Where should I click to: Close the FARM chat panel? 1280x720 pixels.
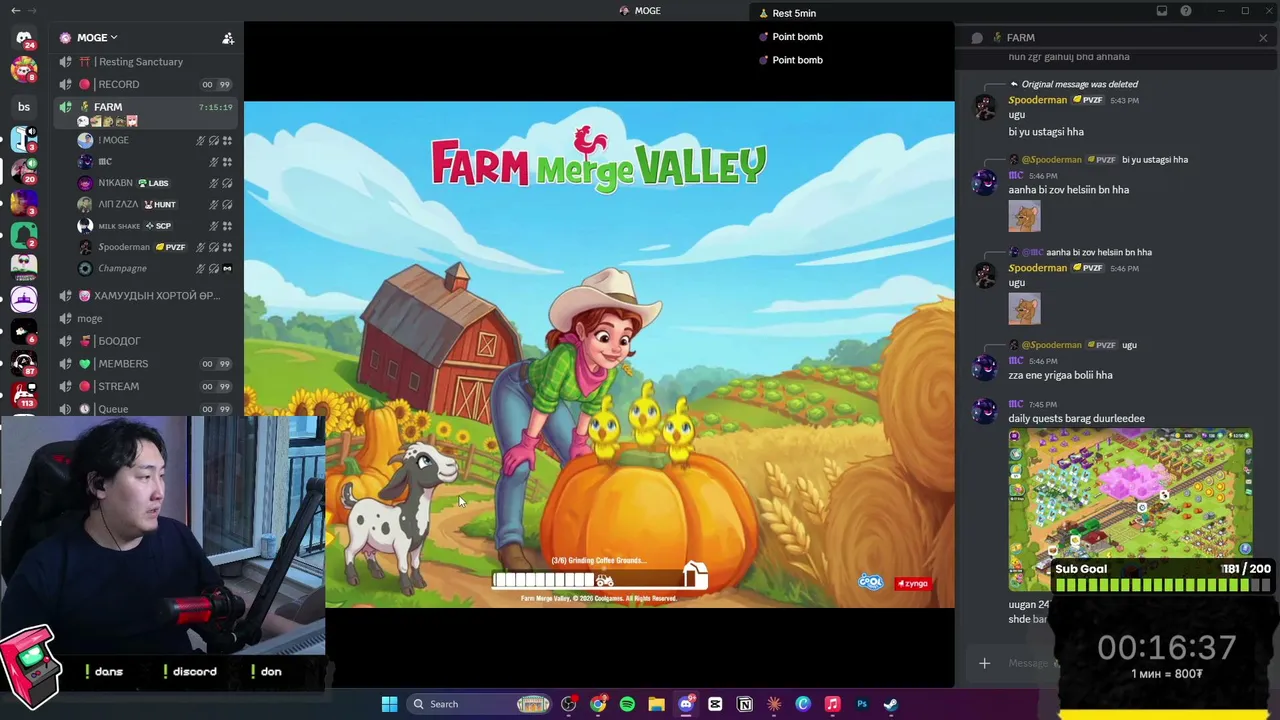coord(1263,38)
